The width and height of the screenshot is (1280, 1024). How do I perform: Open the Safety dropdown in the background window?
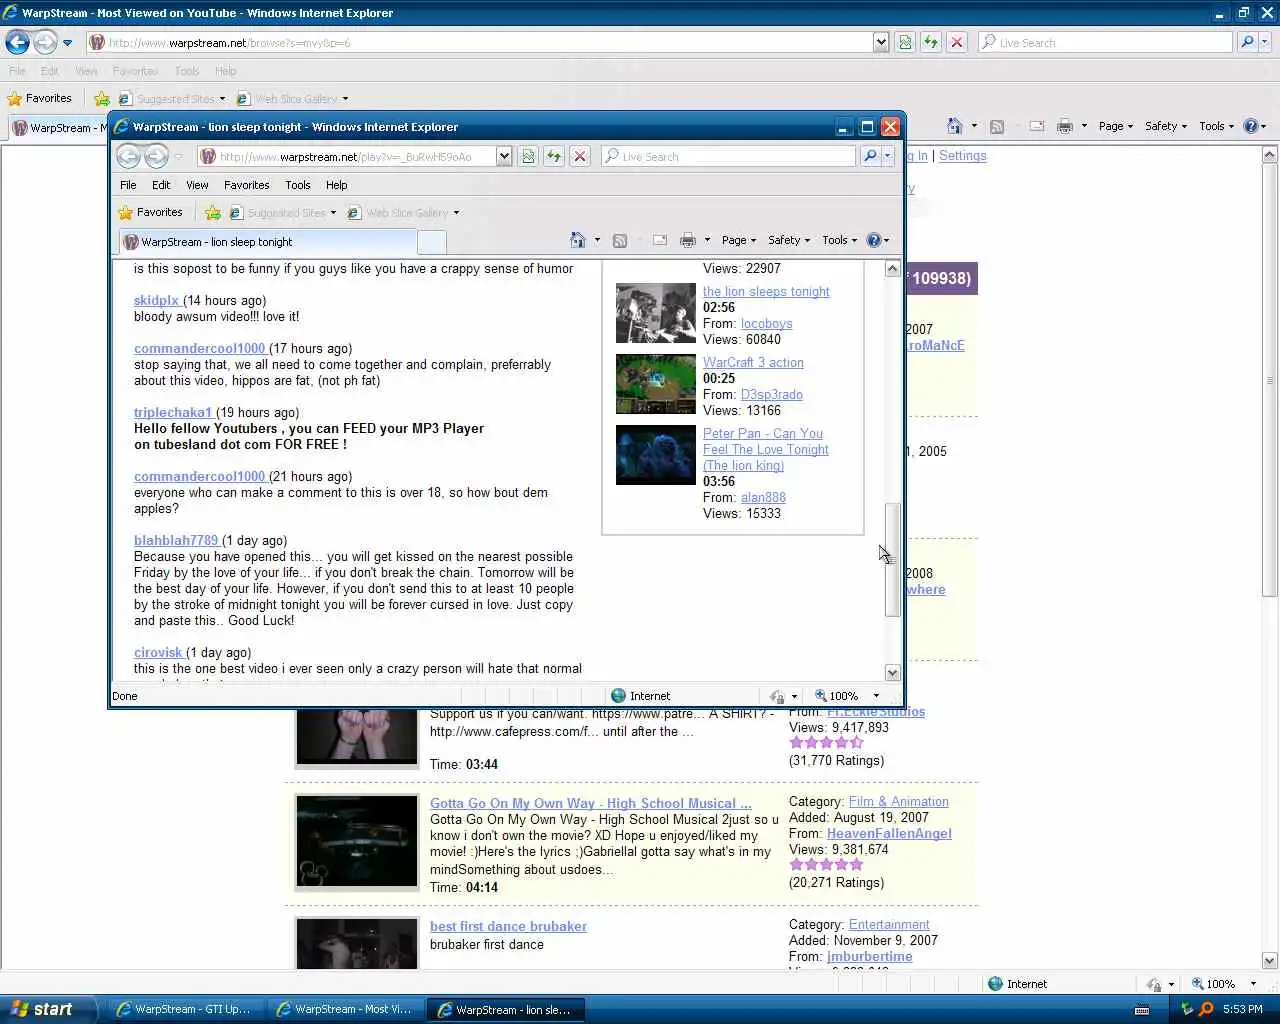pos(1166,126)
